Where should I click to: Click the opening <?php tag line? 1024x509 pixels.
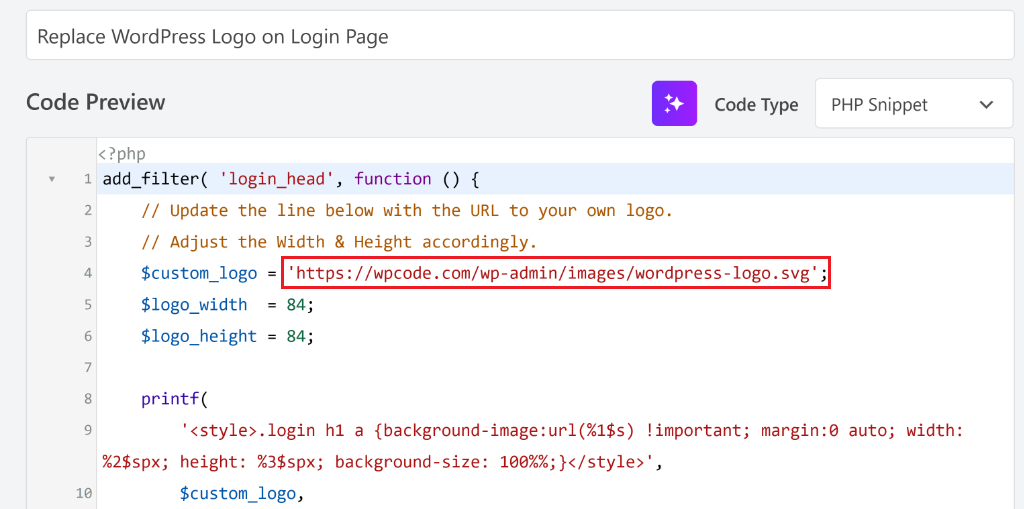pos(122,154)
